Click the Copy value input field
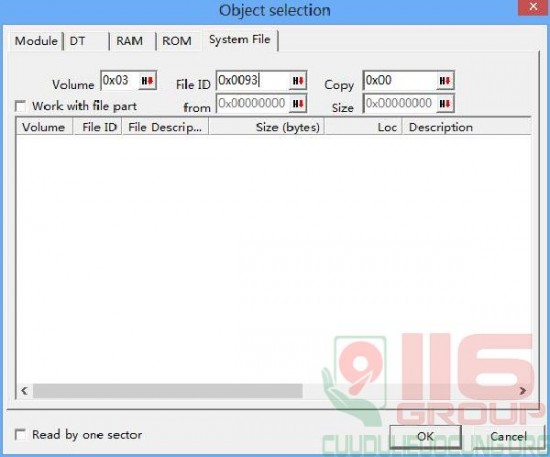The width and height of the screenshot is (550, 457). (400, 81)
